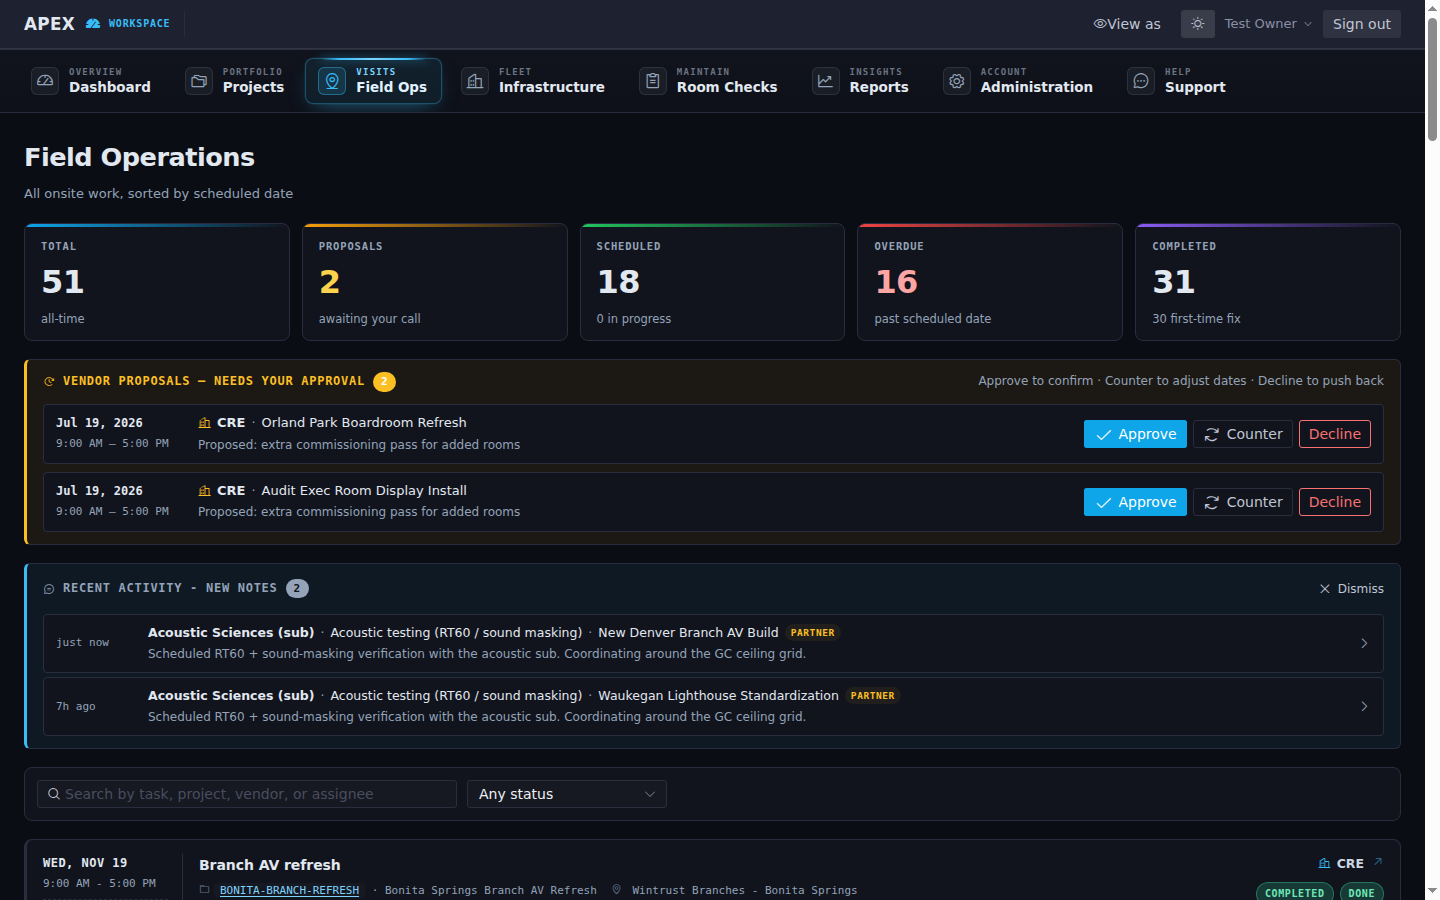Viewport: 1440px width, 900px height.
Task: Select the Total 51 stat card
Action: (157, 282)
